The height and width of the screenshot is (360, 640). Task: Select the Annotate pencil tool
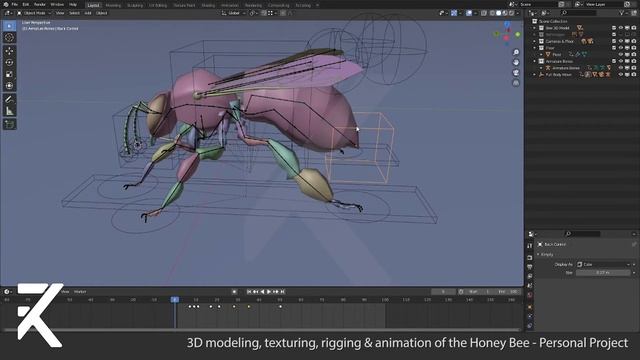(x=9, y=99)
